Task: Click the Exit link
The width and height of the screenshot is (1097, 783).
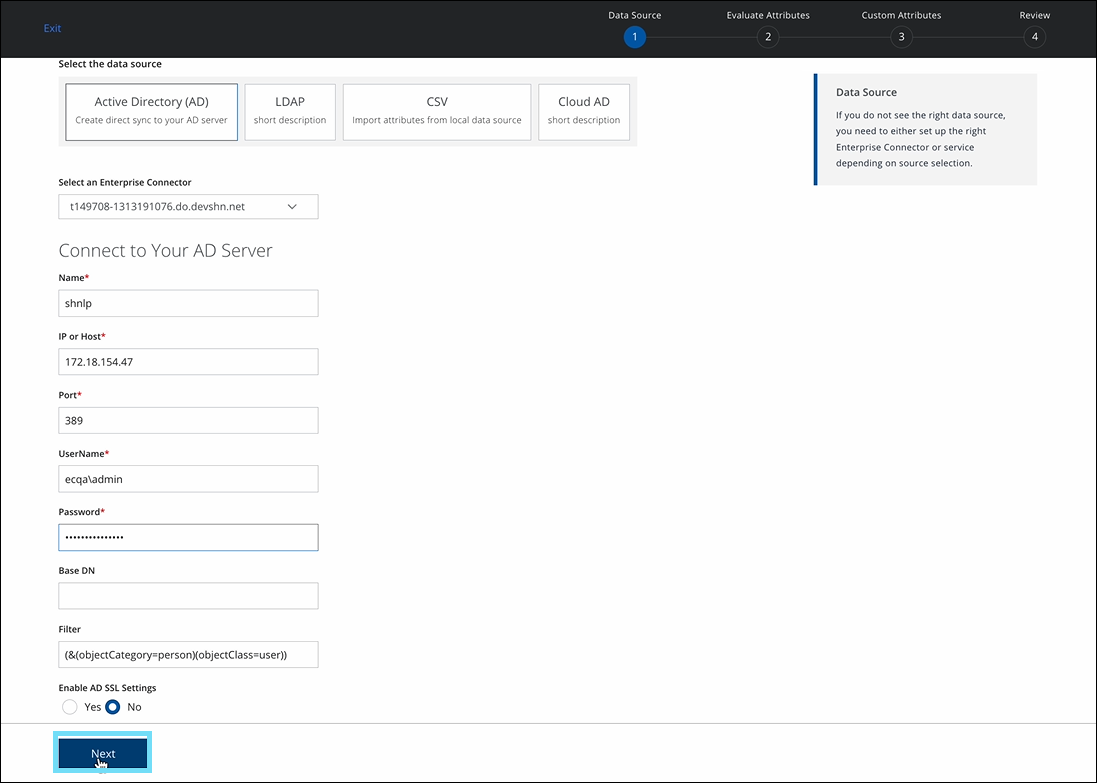Action: click(53, 28)
